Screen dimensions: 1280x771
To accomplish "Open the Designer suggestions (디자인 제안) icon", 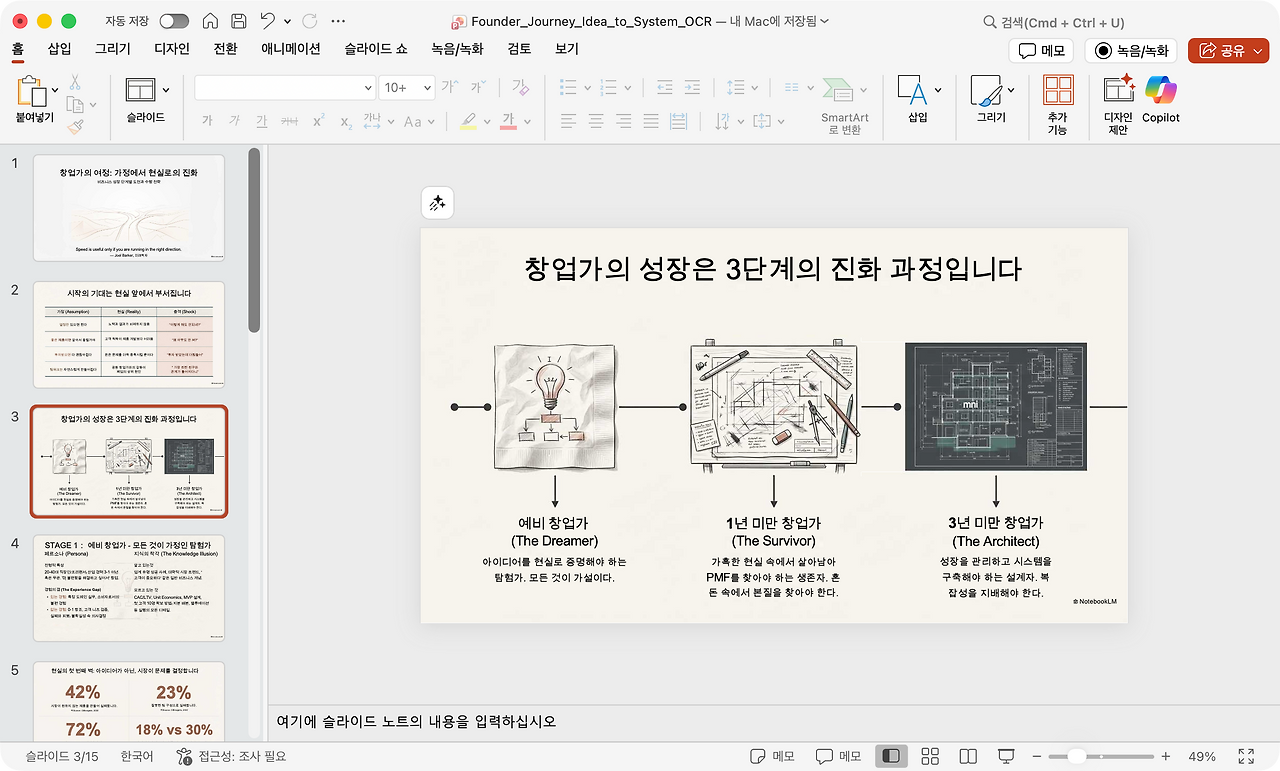I will [1118, 91].
